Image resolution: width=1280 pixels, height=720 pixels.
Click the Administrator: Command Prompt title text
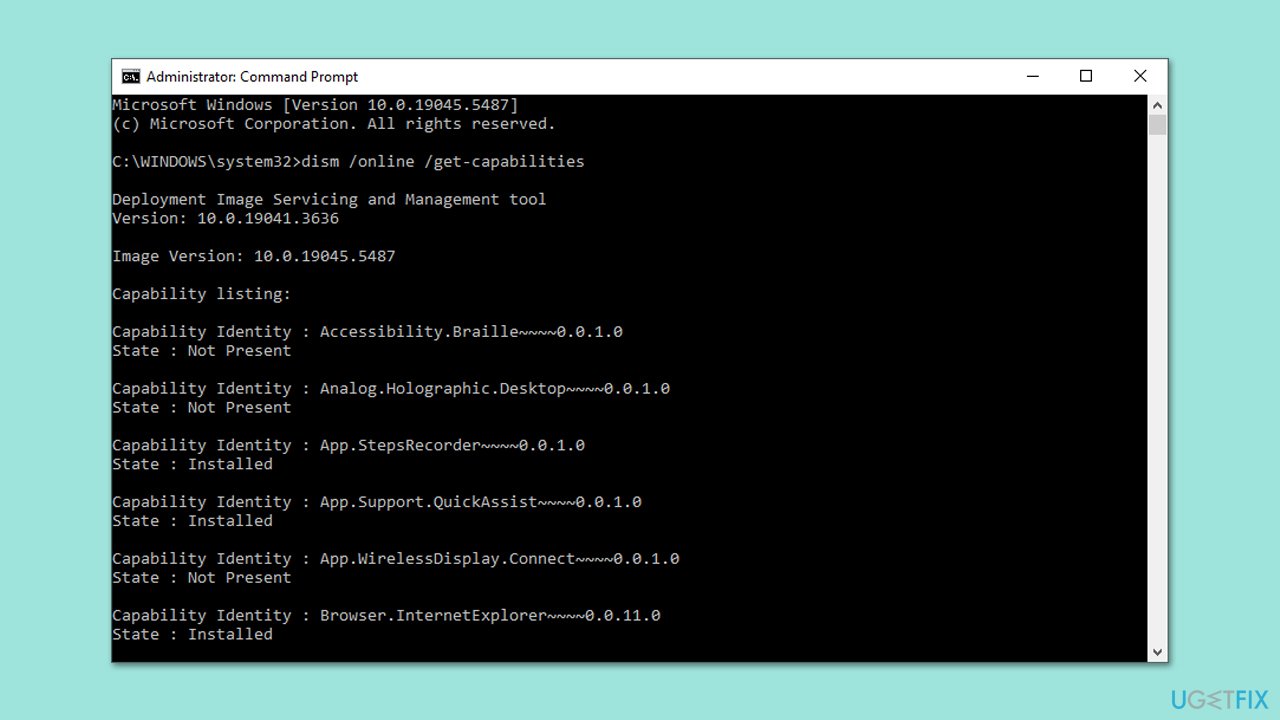click(x=252, y=77)
